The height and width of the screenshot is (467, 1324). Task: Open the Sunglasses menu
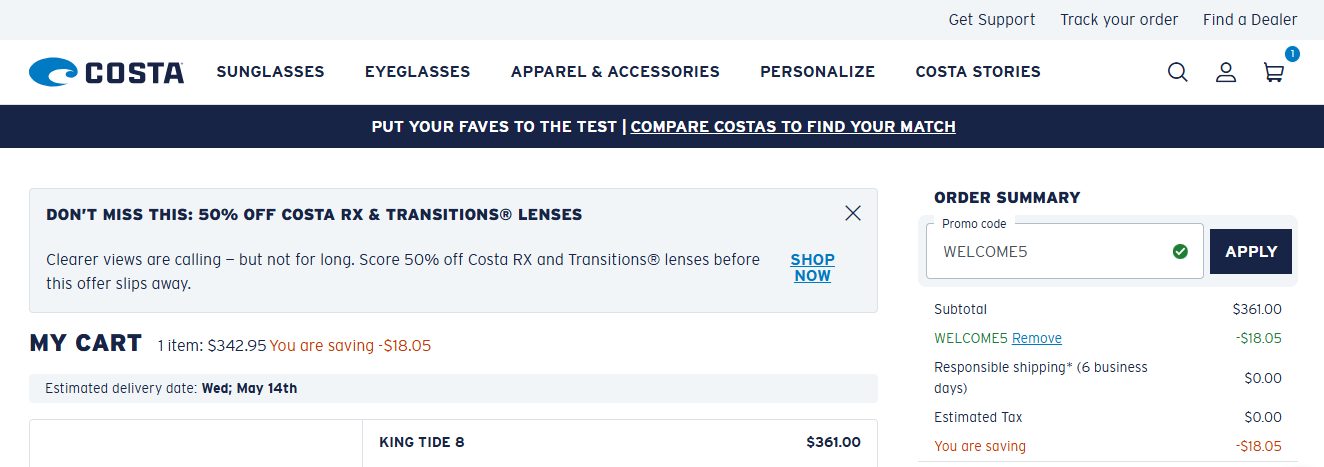coord(271,72)
